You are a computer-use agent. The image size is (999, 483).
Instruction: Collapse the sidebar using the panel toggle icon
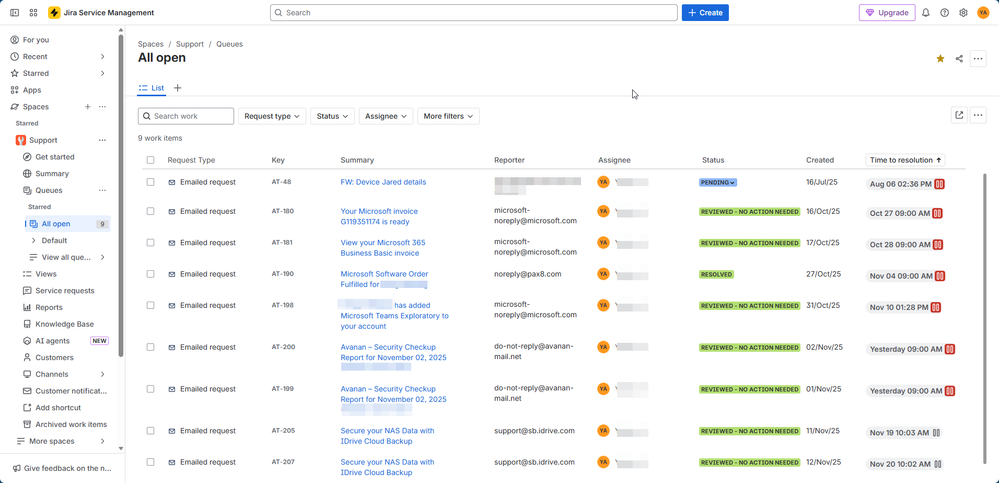click(15, 13)
